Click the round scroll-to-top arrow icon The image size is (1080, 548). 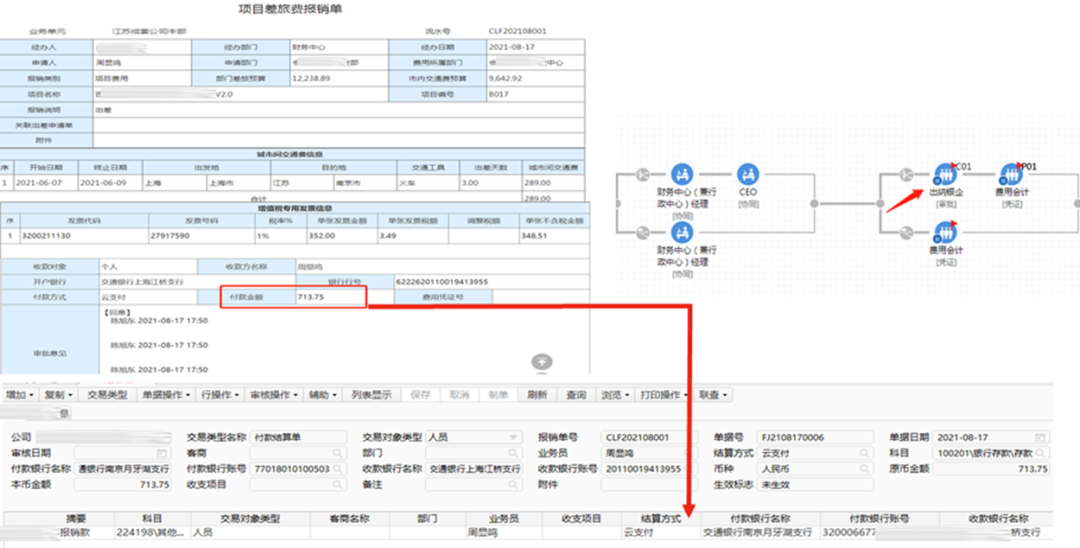[x=541, y=362]
